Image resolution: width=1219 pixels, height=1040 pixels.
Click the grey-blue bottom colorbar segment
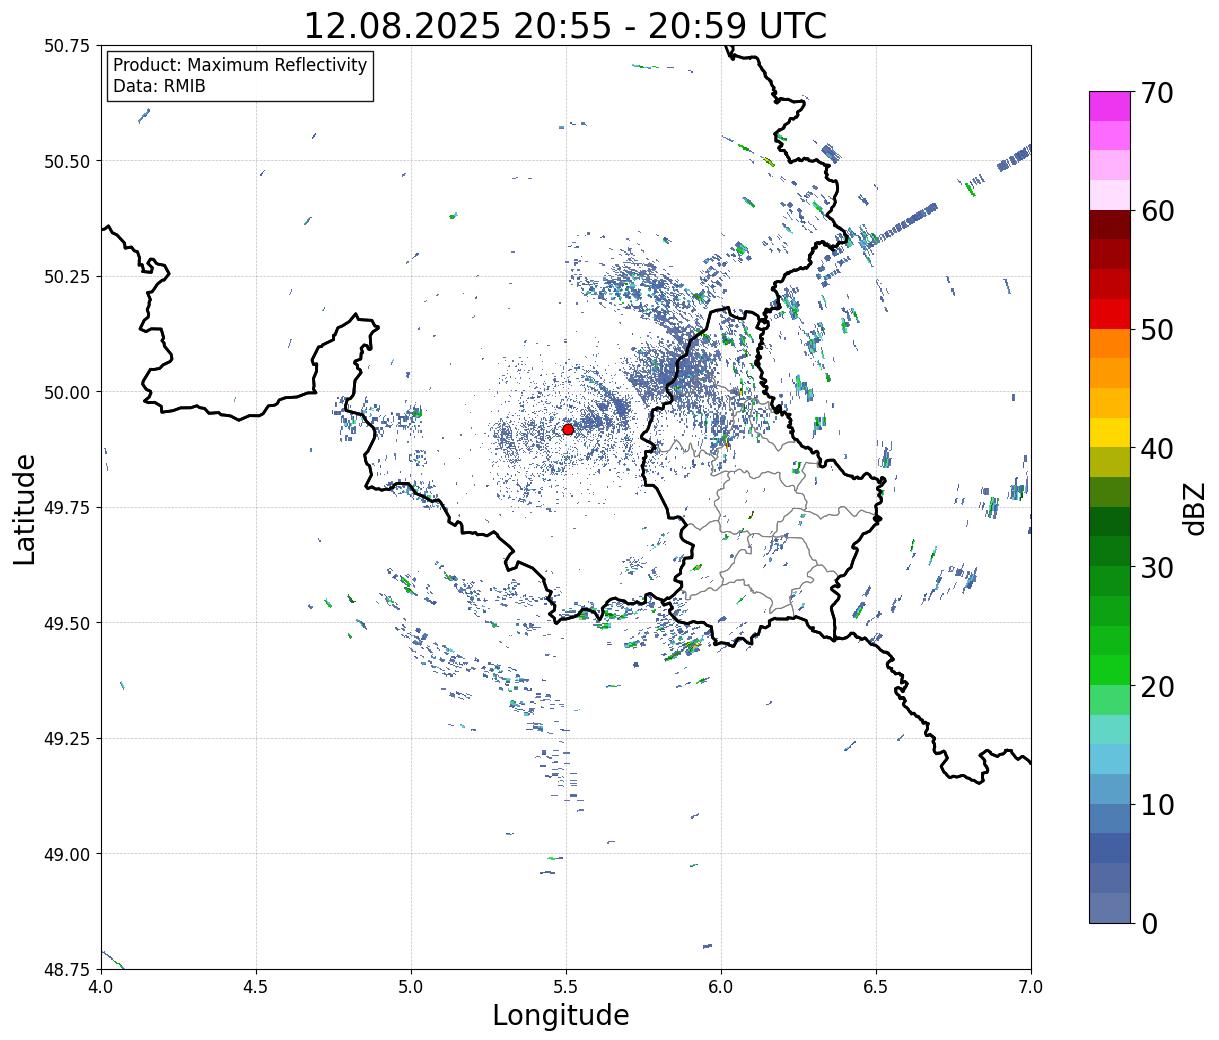click(1110, 907)
